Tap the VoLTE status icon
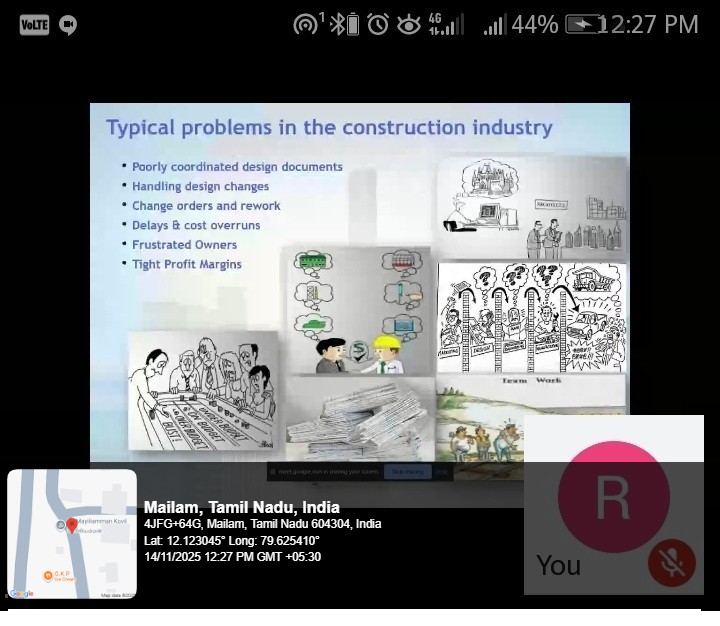The image size is (720, 626). coord(34,25)
